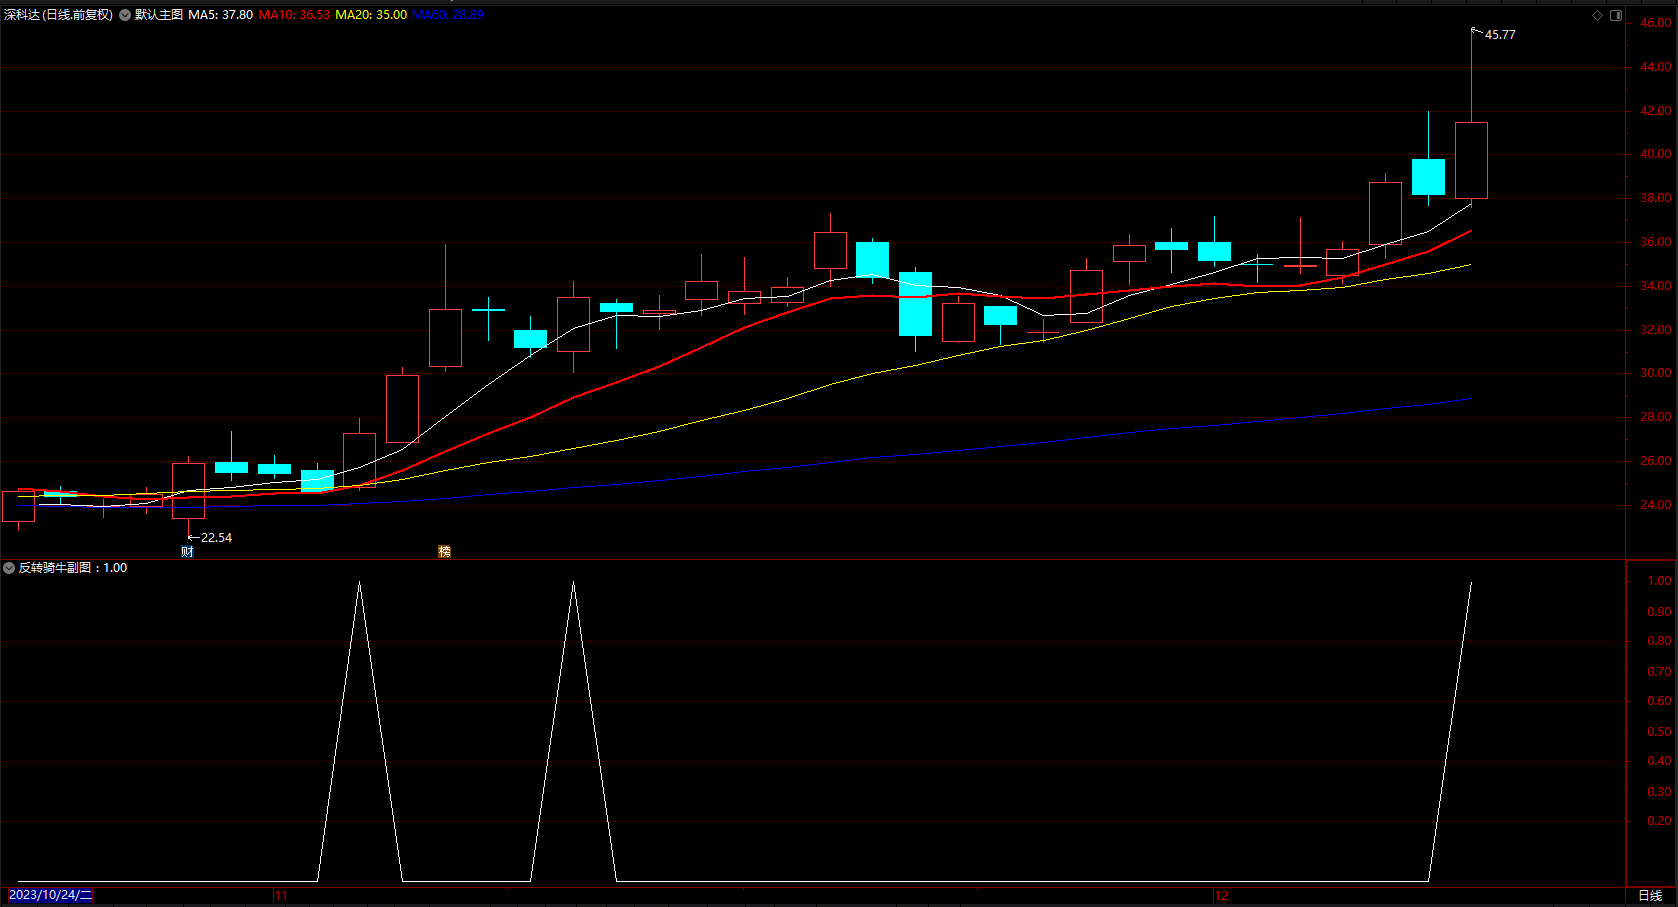1678x907 pixels.
Task: Select the MA10: 36.53 indicator value
Action: click(x=294, y=15)
